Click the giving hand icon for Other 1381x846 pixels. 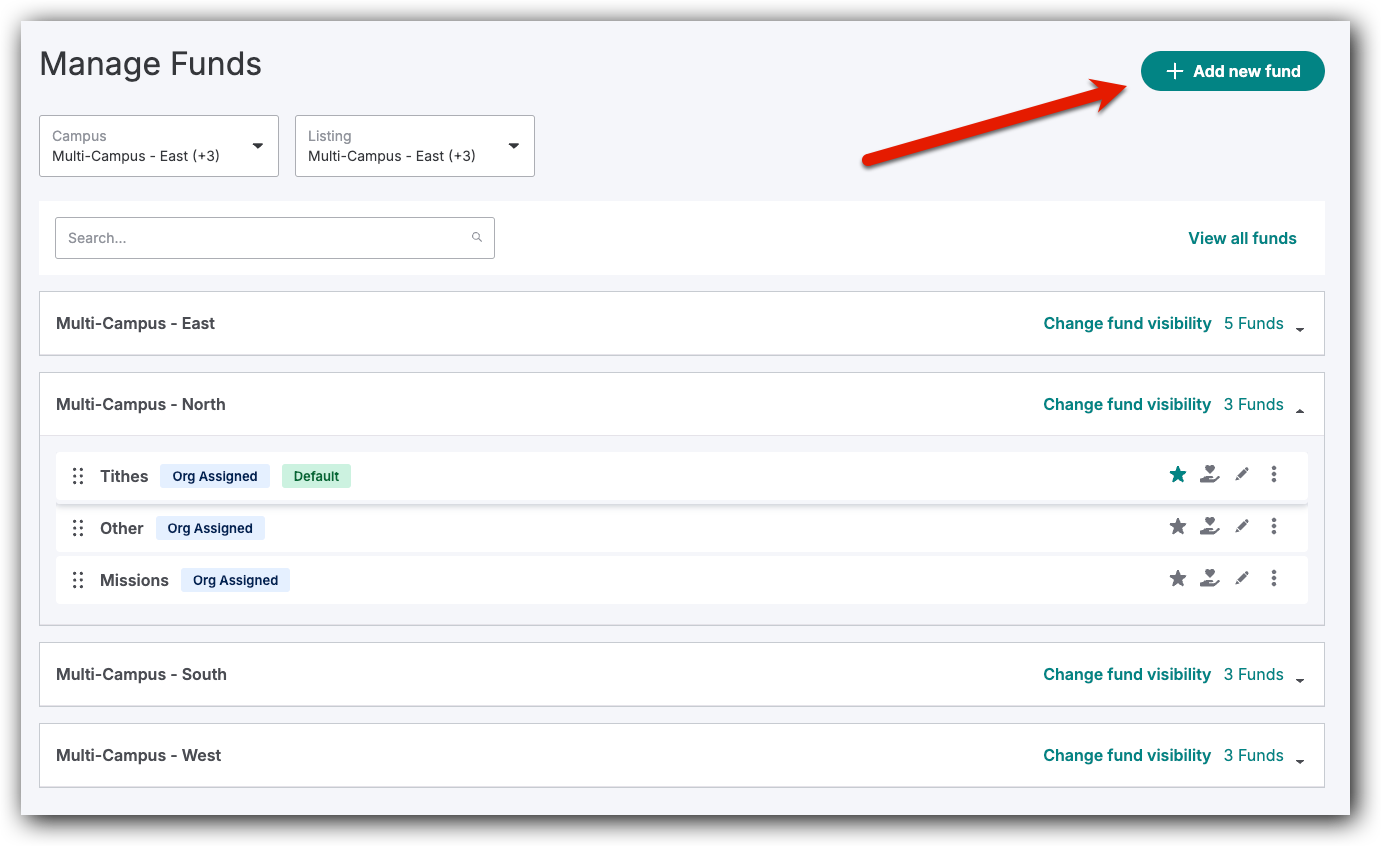click(x=1210, y=526)
